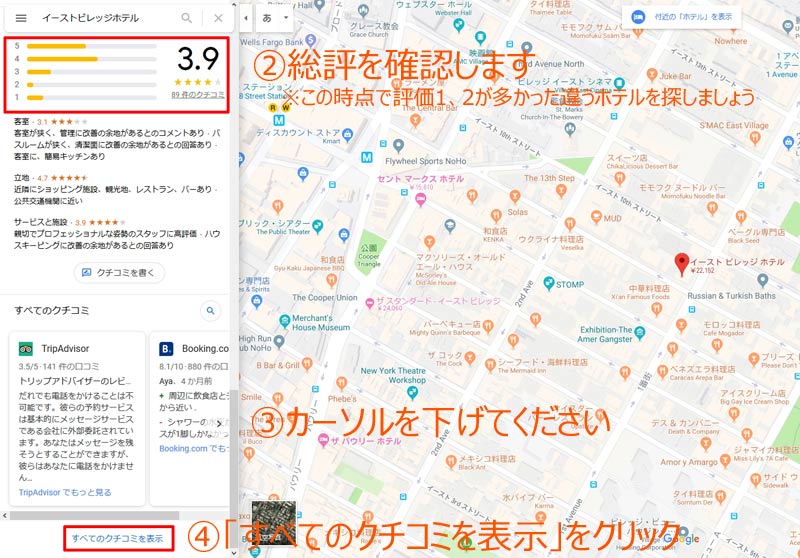Click the パブリック・シアター theater marker
The width and height of the screenshot is (800, 558).
(318, 225)
